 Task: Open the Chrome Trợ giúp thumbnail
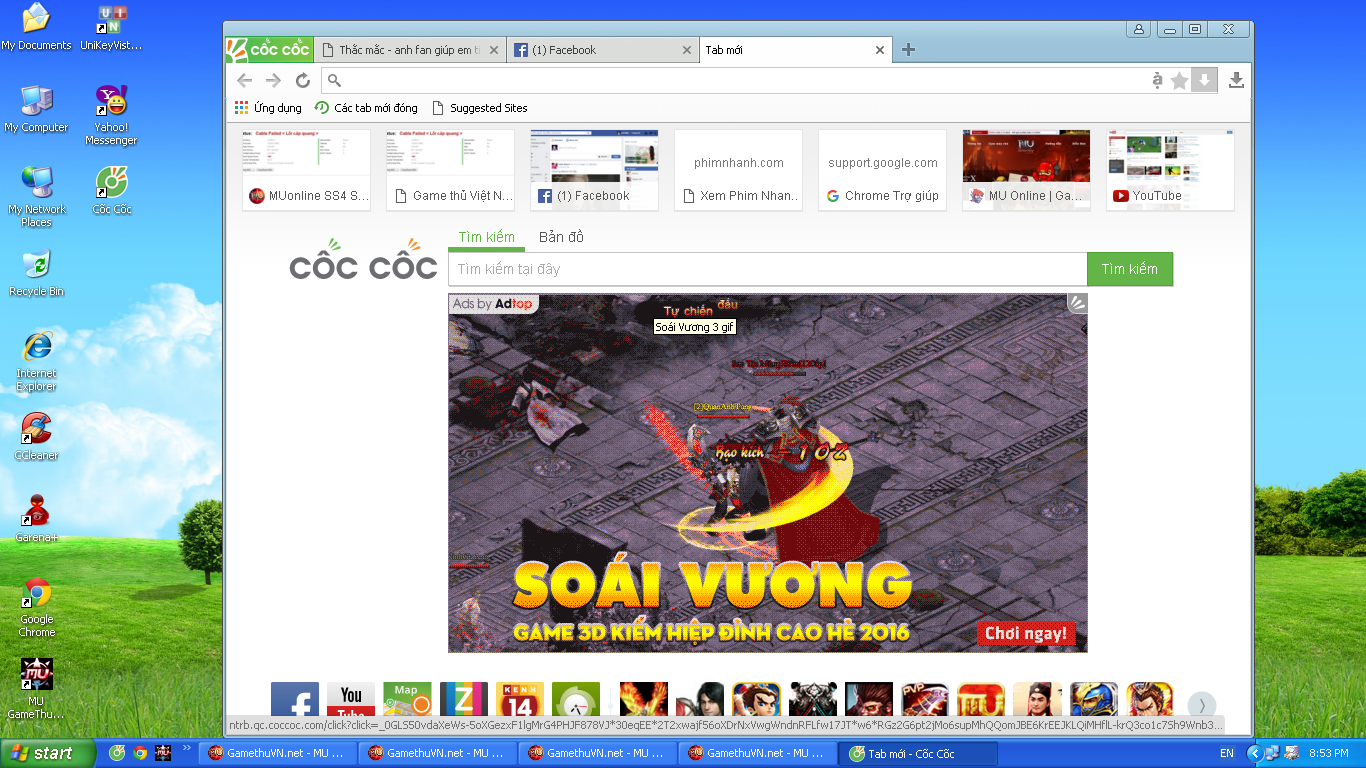883,170
